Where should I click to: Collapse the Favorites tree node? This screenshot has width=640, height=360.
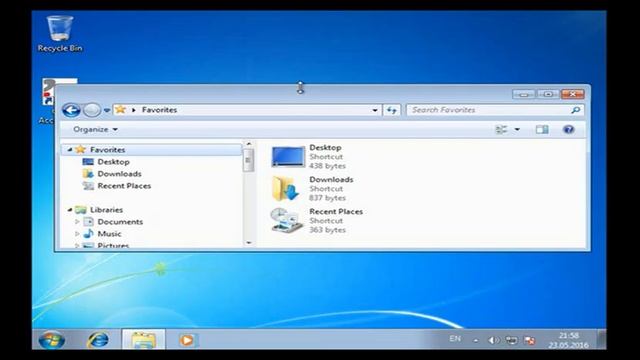pos(70,150)
